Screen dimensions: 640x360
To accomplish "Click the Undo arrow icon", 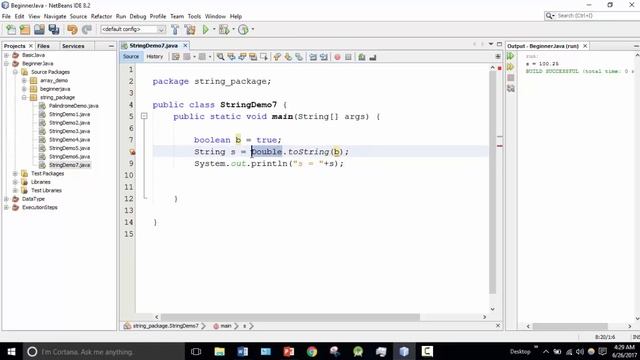I will [x=72, y=29].
